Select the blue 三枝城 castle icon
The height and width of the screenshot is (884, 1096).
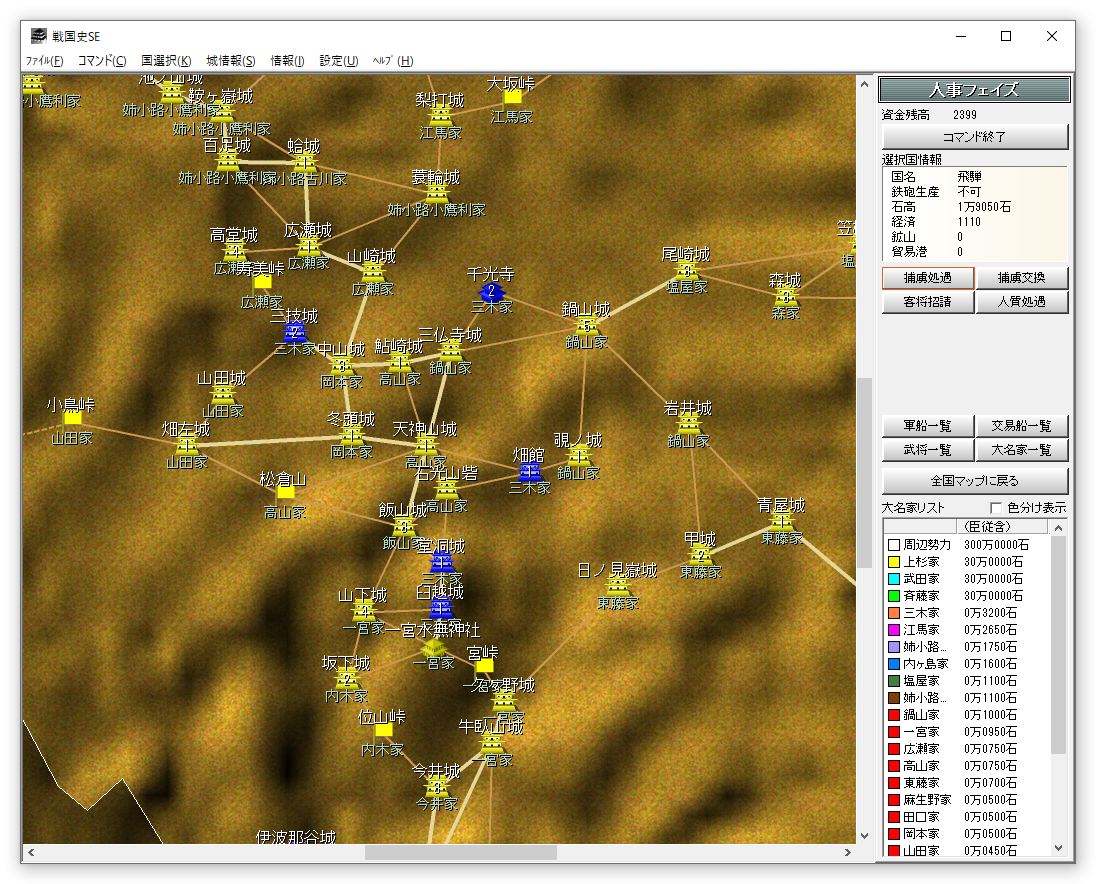(294, 333)
